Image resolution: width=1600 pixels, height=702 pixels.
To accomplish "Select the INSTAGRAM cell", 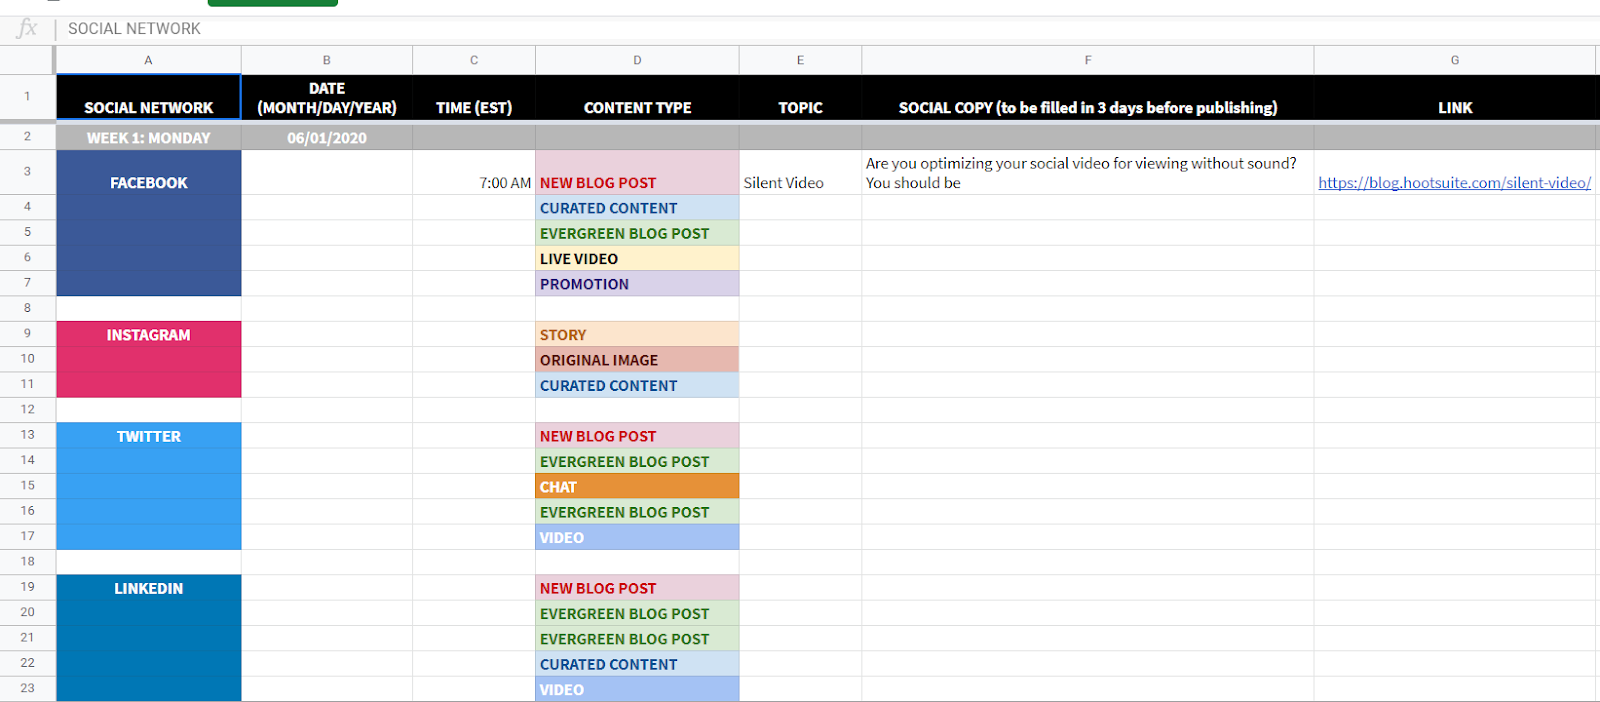I will point(148,334).
